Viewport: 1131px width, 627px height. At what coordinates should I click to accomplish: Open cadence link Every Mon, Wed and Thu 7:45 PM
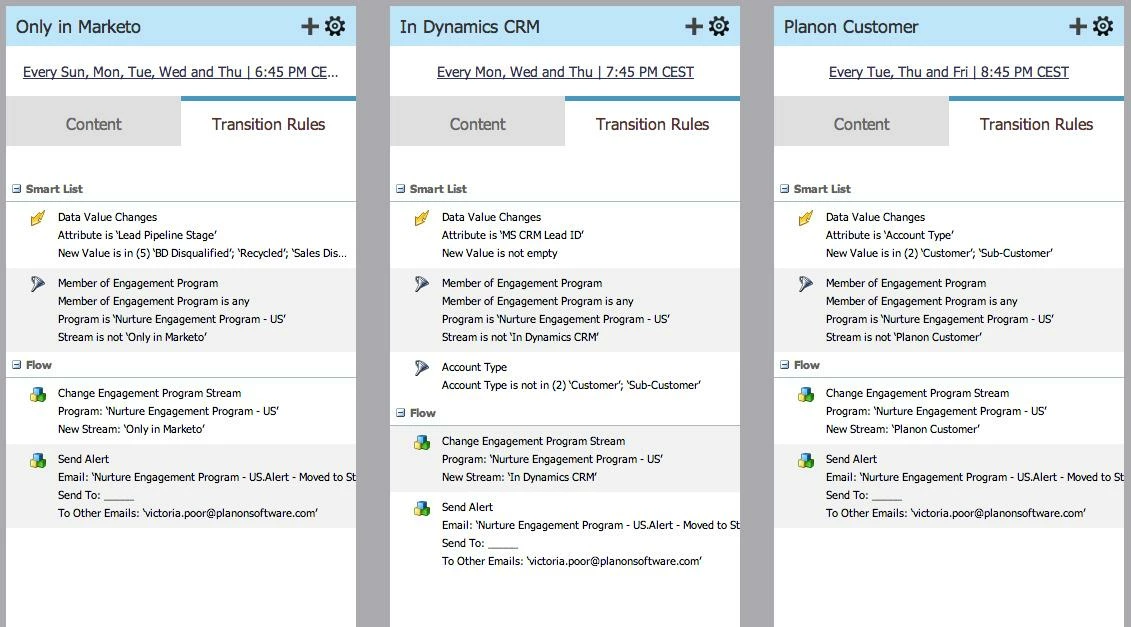point(566,72)
